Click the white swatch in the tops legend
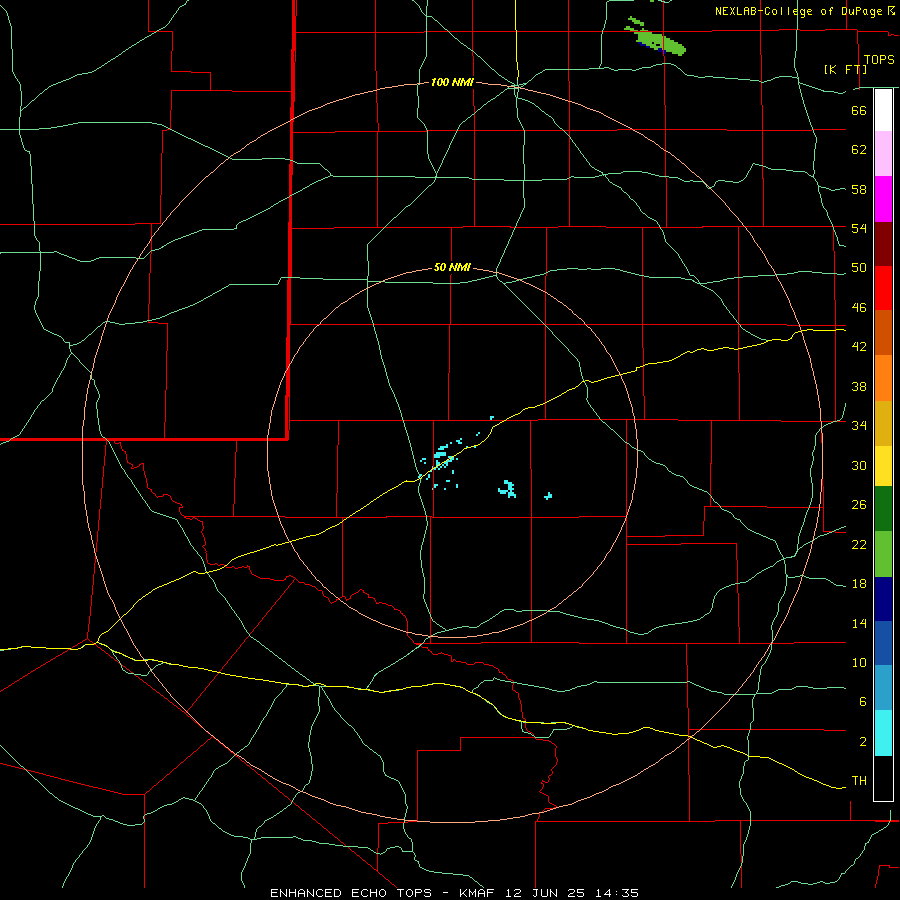 click(883, 110)
